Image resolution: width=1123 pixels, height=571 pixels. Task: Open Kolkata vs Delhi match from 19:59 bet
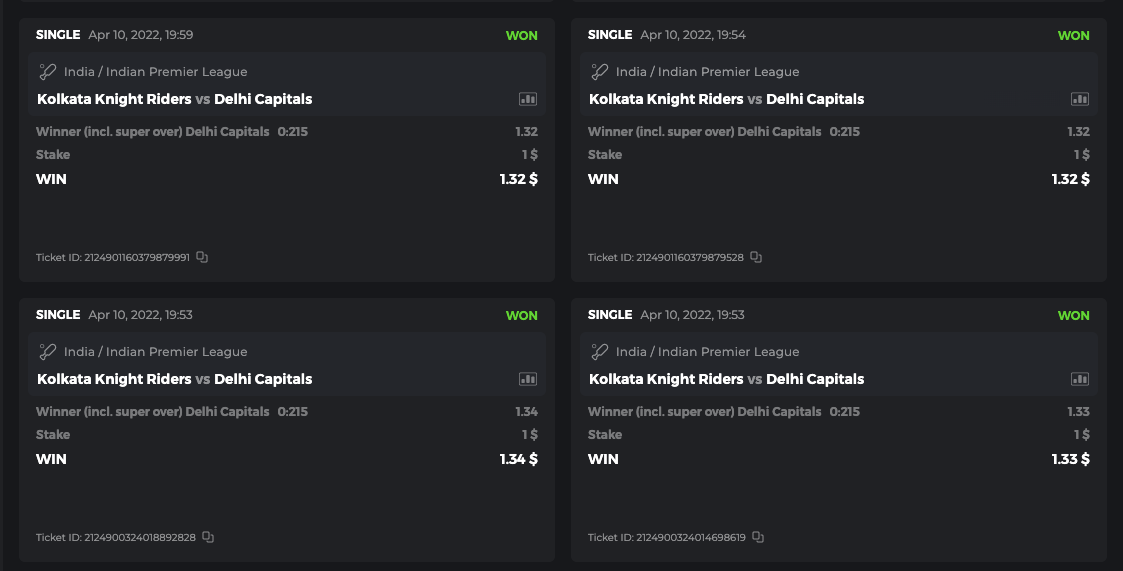pos(175,99)
